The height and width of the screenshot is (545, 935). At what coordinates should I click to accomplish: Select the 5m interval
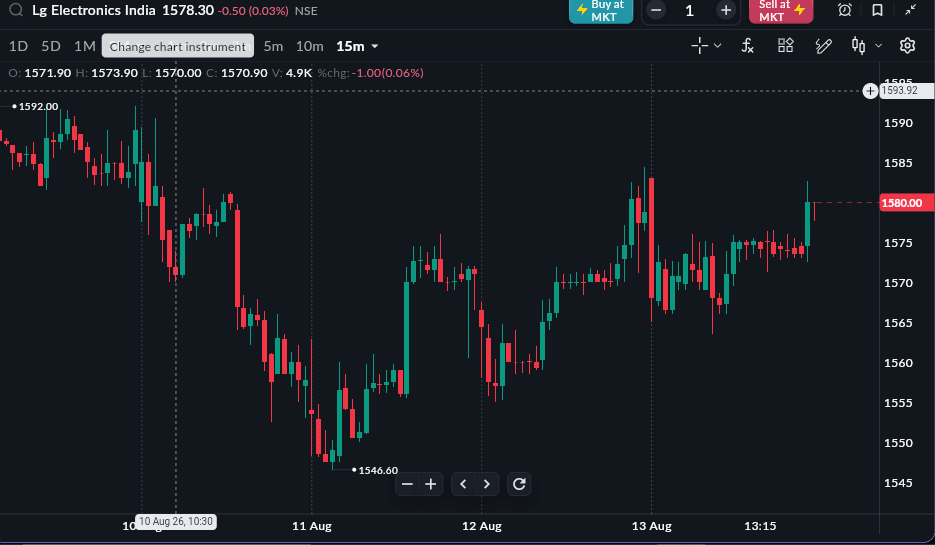(273, 46)
